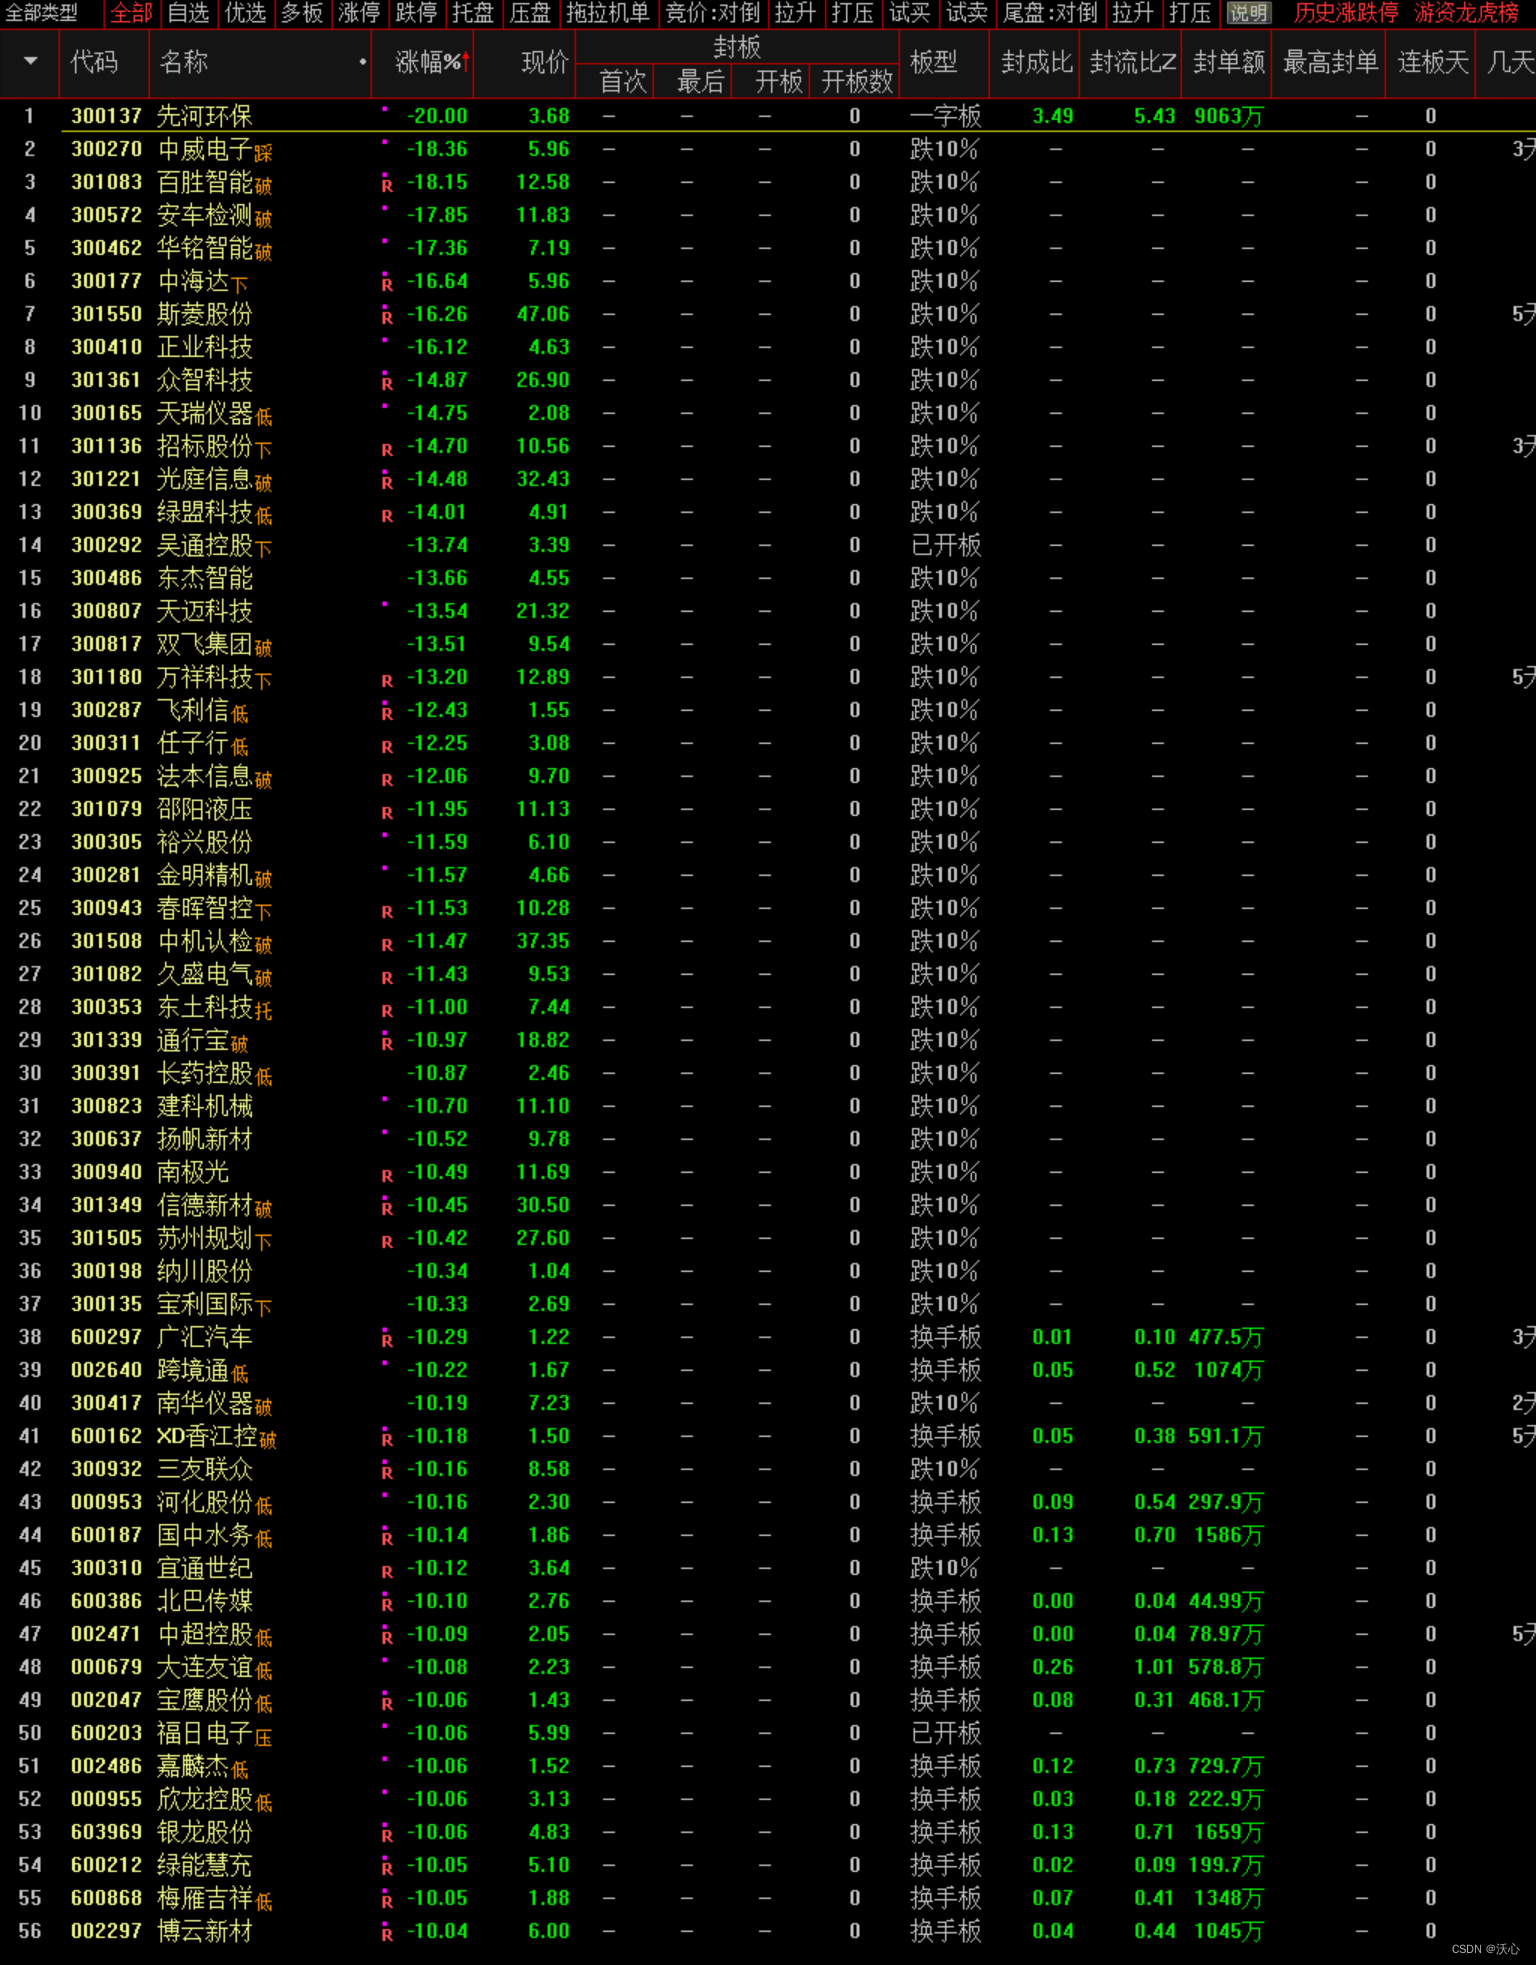Select the 华铭智能 stock name

205,249
